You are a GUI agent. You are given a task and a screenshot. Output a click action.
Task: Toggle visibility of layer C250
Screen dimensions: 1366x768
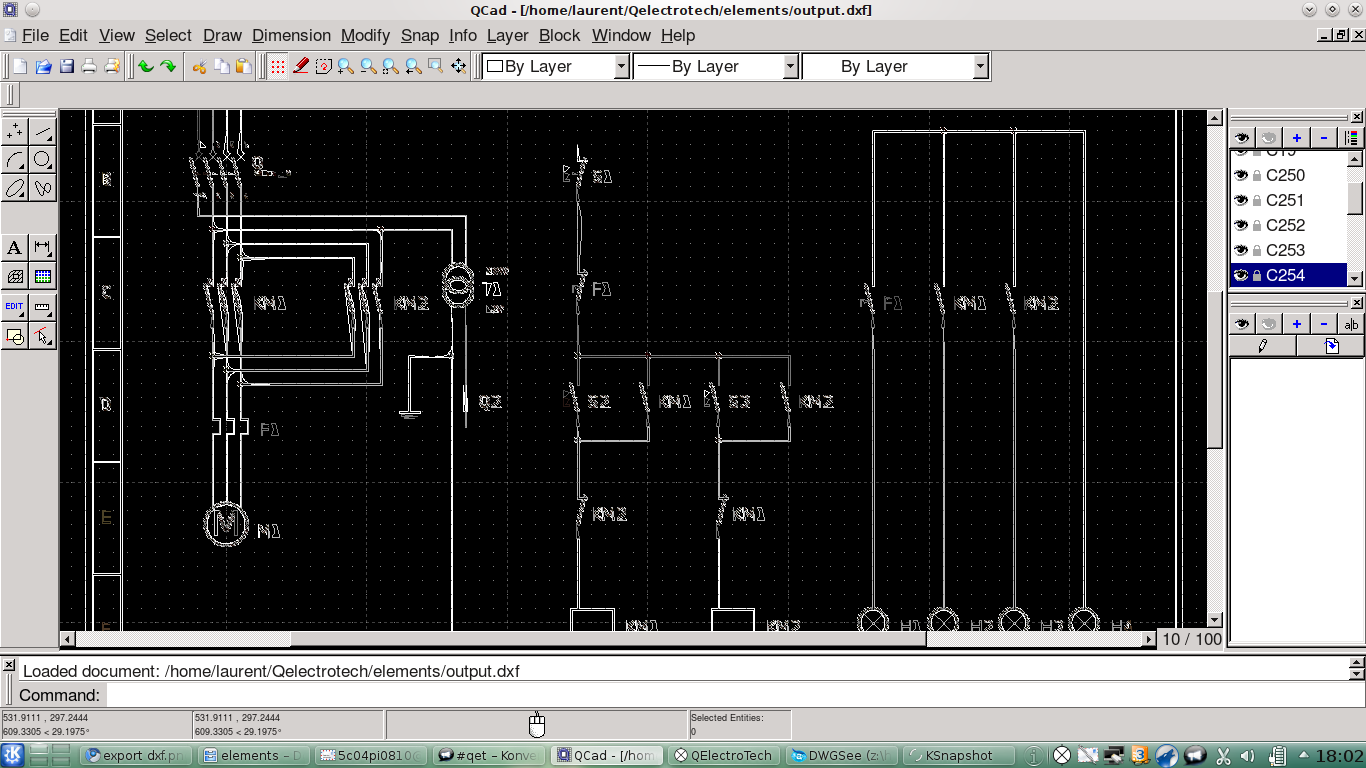1242,175
